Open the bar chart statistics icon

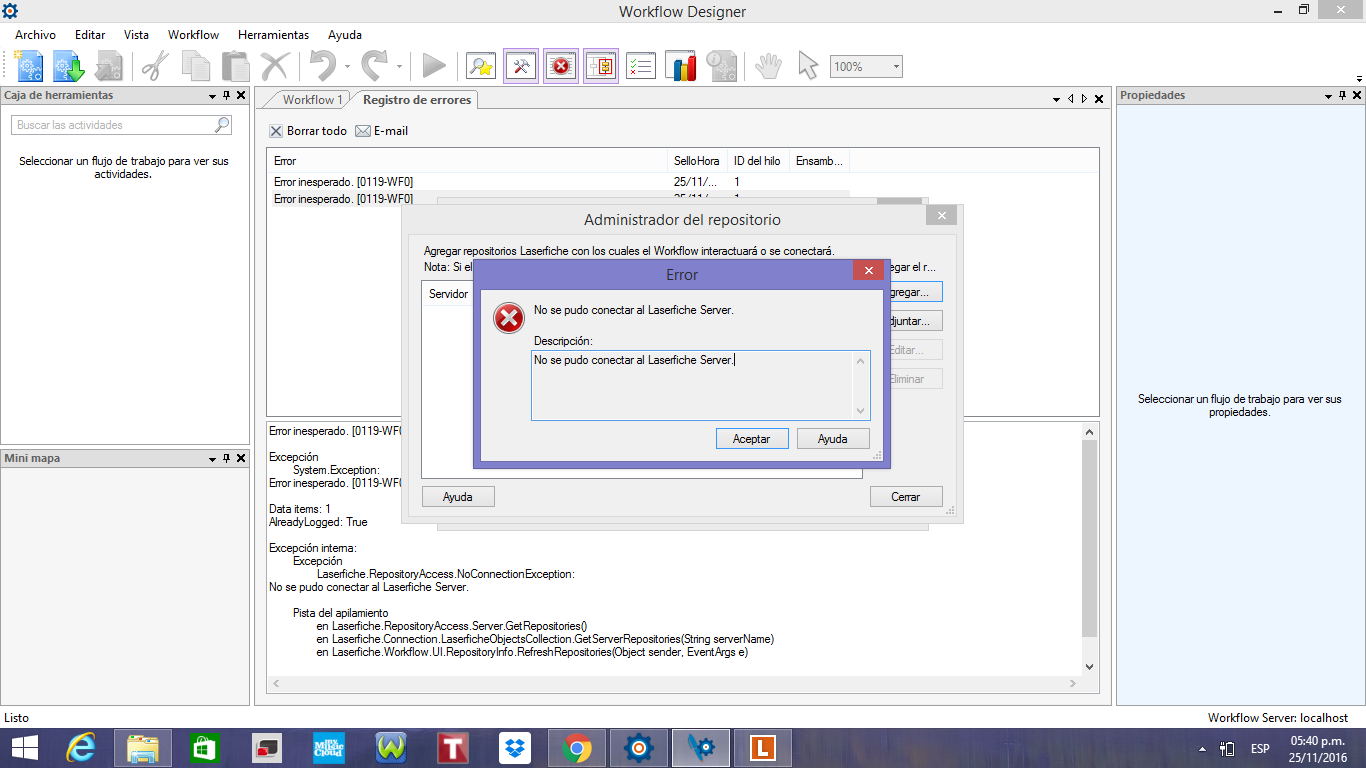point(681,66)
